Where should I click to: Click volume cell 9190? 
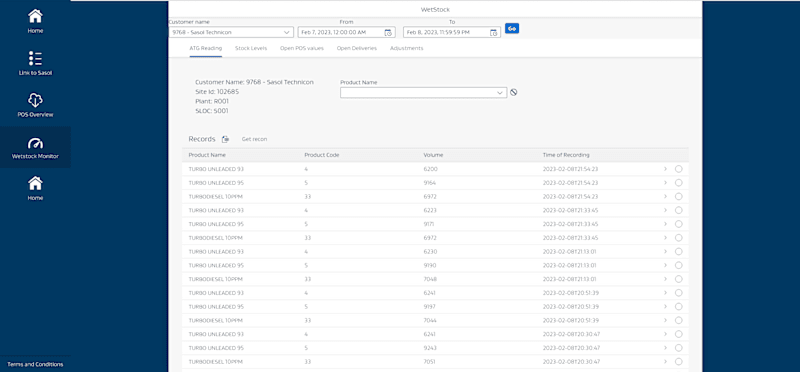click(x=430, y=265)
